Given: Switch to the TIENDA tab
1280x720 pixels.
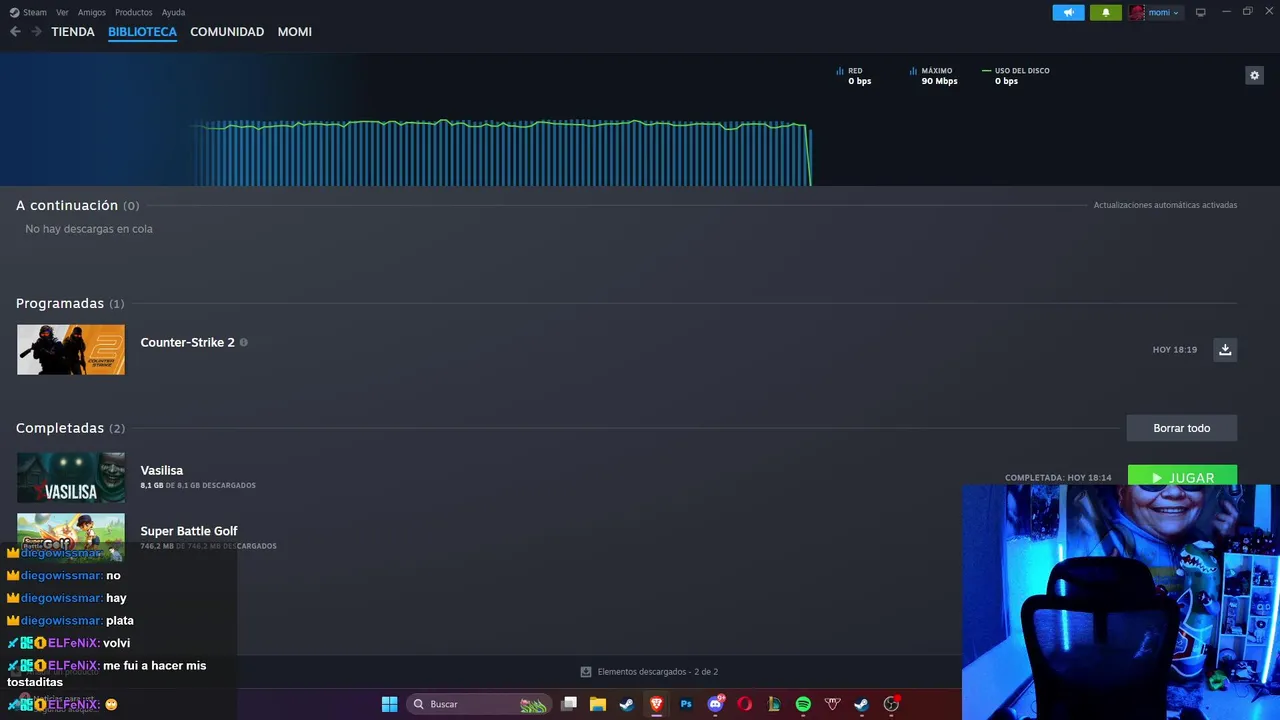Looking at the screenshot, I should coord(73,32).
